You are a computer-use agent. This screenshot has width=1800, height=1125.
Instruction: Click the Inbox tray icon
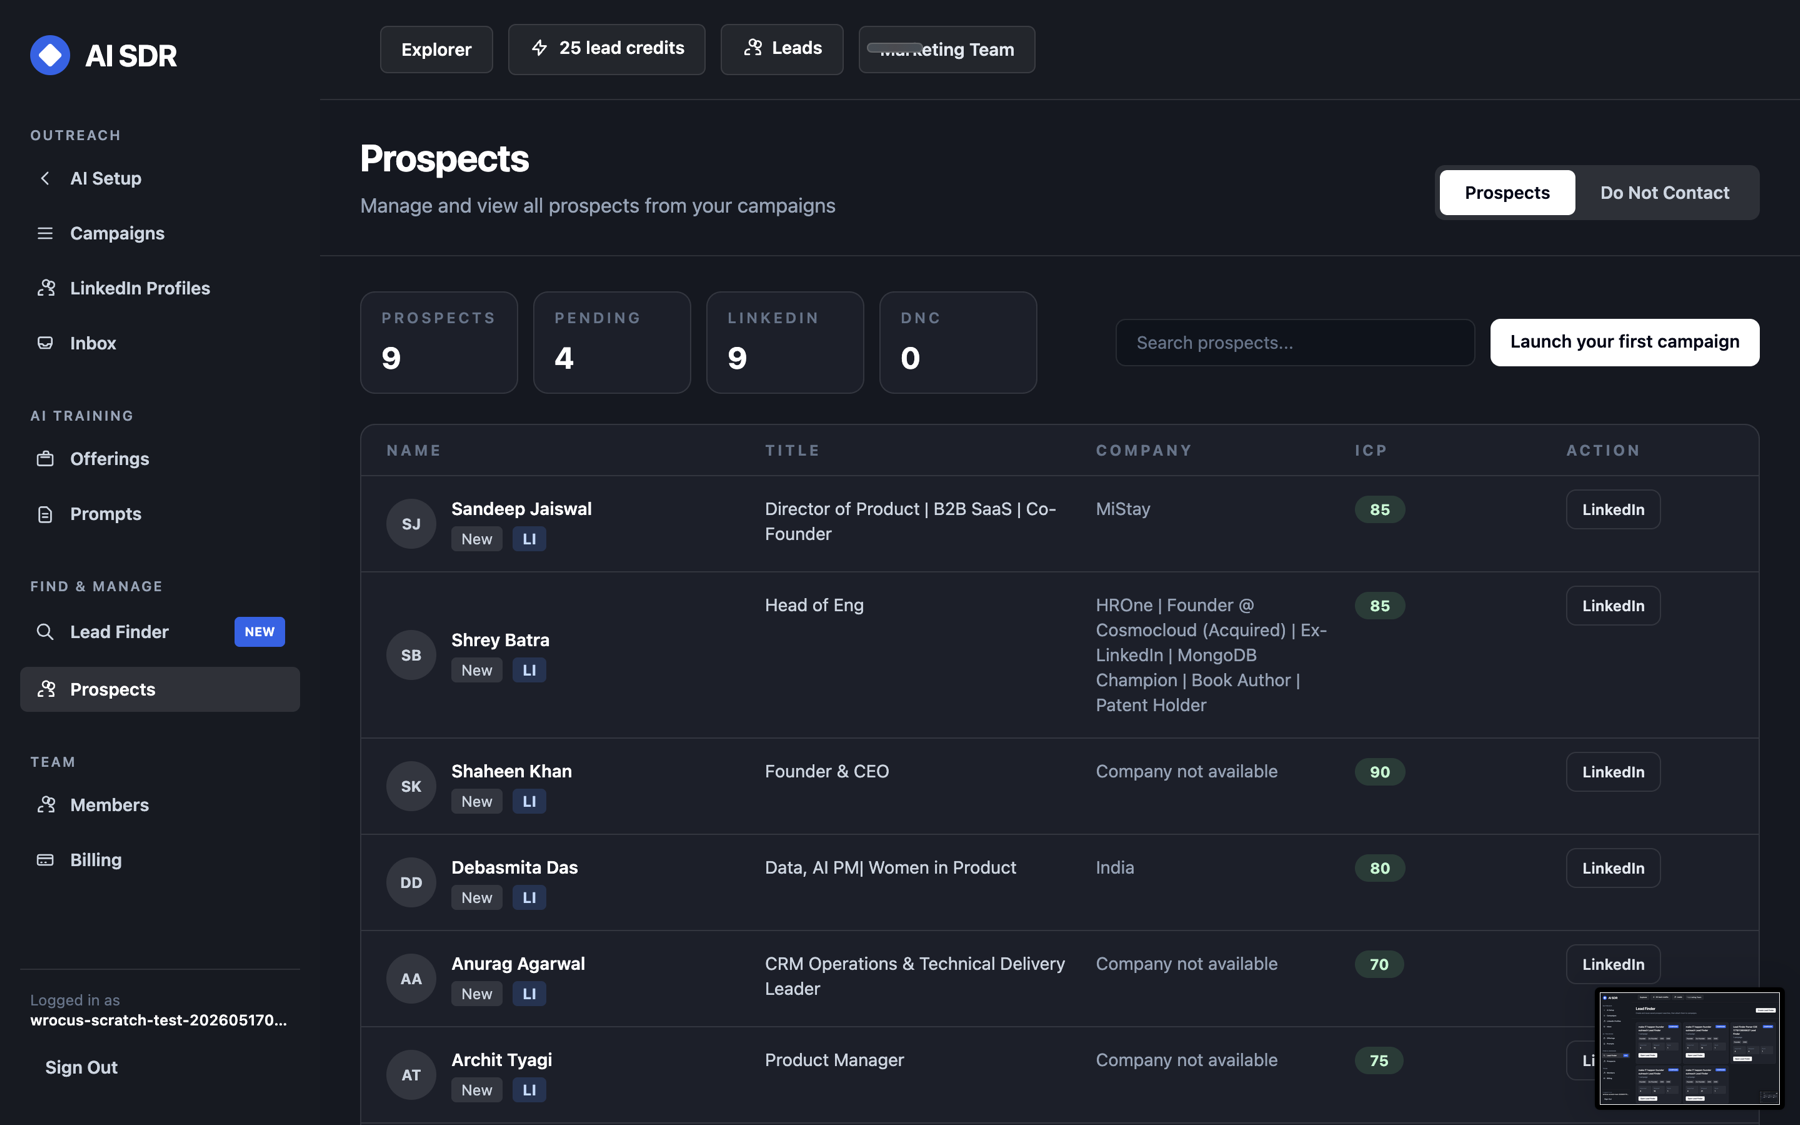point(45,343)
